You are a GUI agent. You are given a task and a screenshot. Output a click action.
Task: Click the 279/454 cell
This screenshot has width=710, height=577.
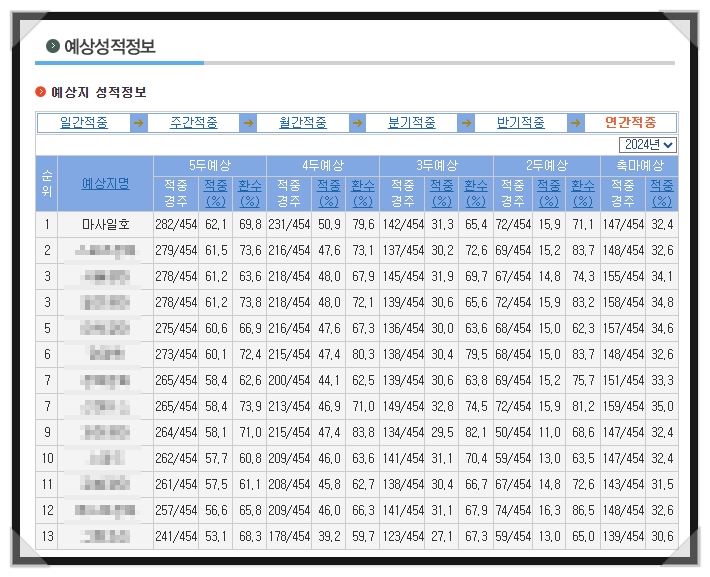click(x=176, y=250)
